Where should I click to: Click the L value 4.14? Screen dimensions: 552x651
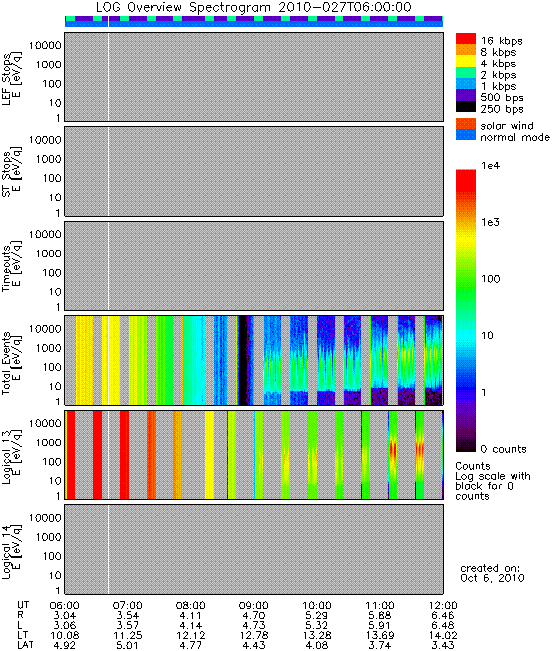click(191, 626)
